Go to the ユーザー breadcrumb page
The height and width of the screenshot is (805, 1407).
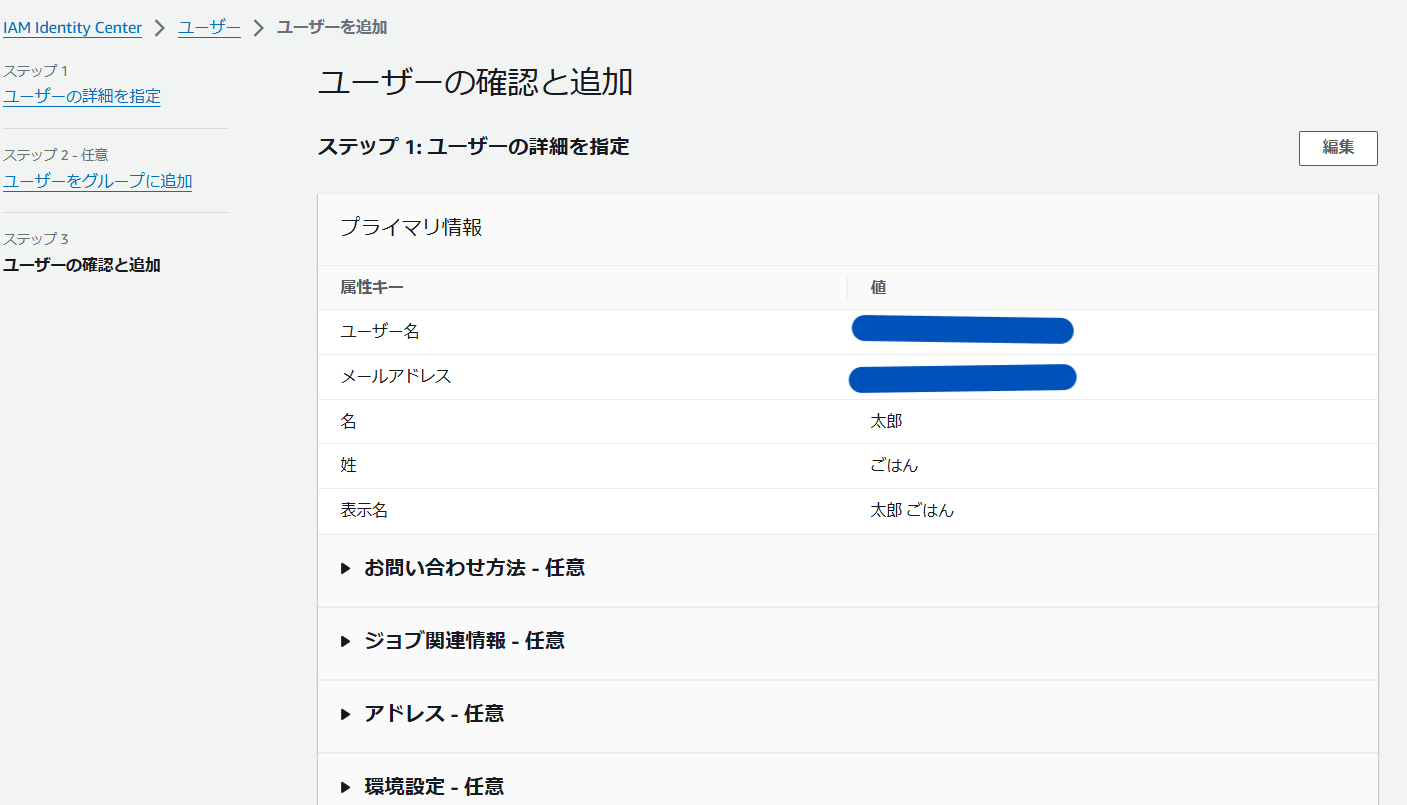[207, 28]
